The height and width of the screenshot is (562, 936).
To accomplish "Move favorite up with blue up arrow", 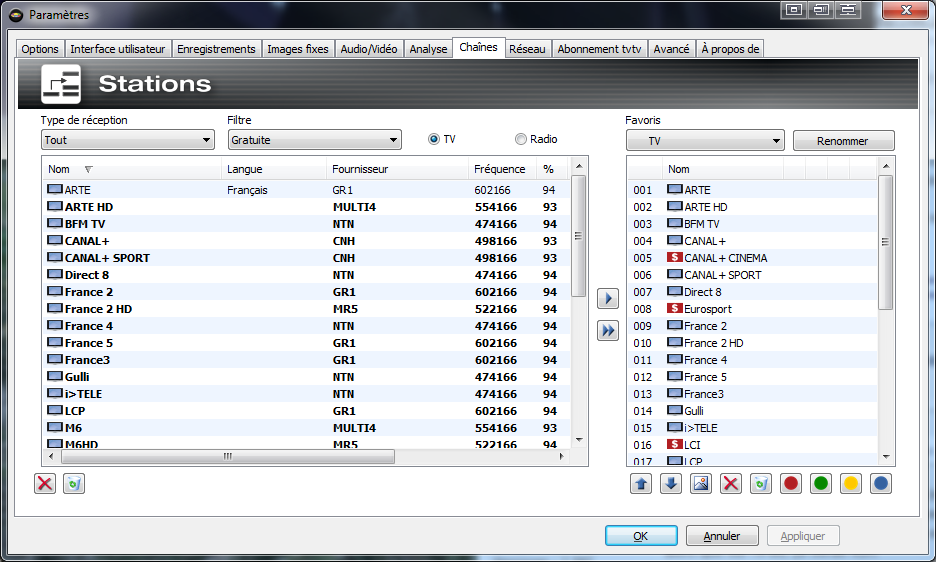I will coord(641,483).
